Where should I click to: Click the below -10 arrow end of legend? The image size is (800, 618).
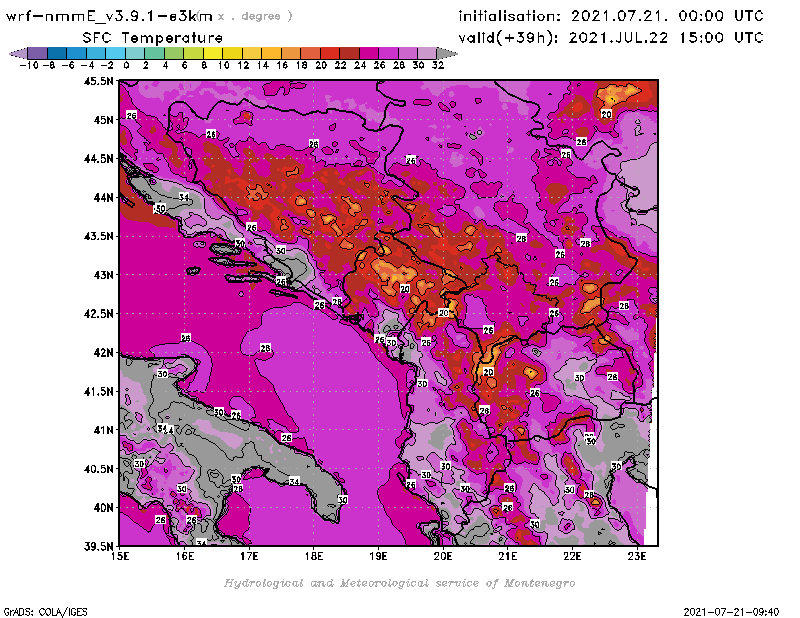18,54
